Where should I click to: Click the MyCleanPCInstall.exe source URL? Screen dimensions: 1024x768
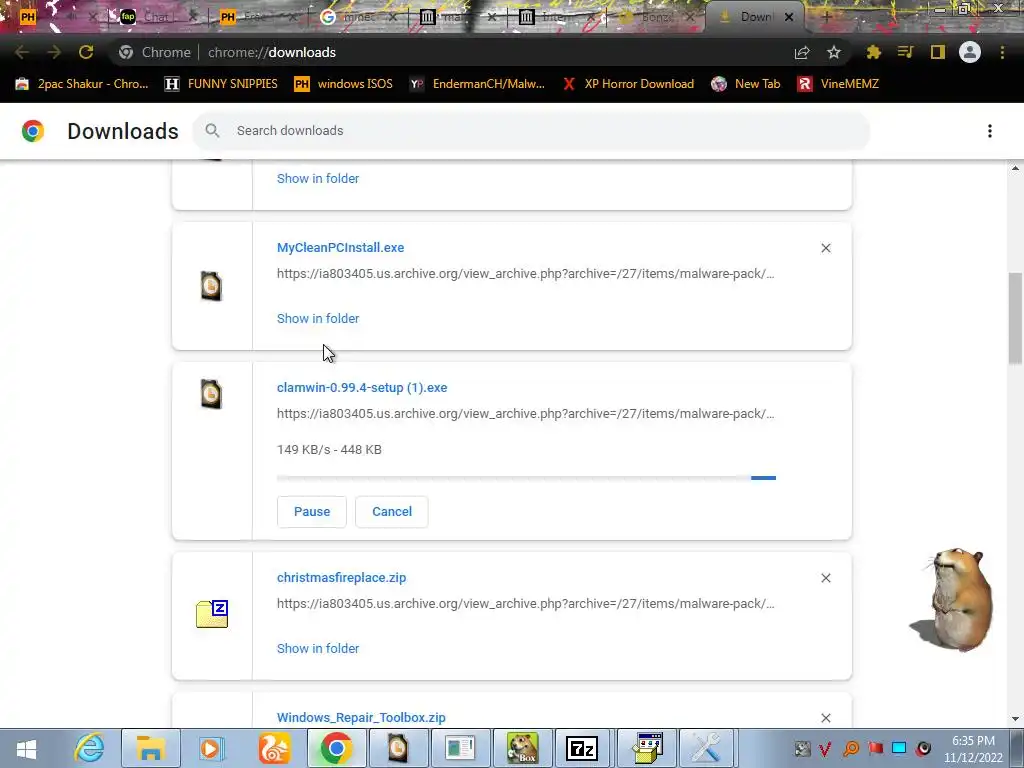[526, 274]
